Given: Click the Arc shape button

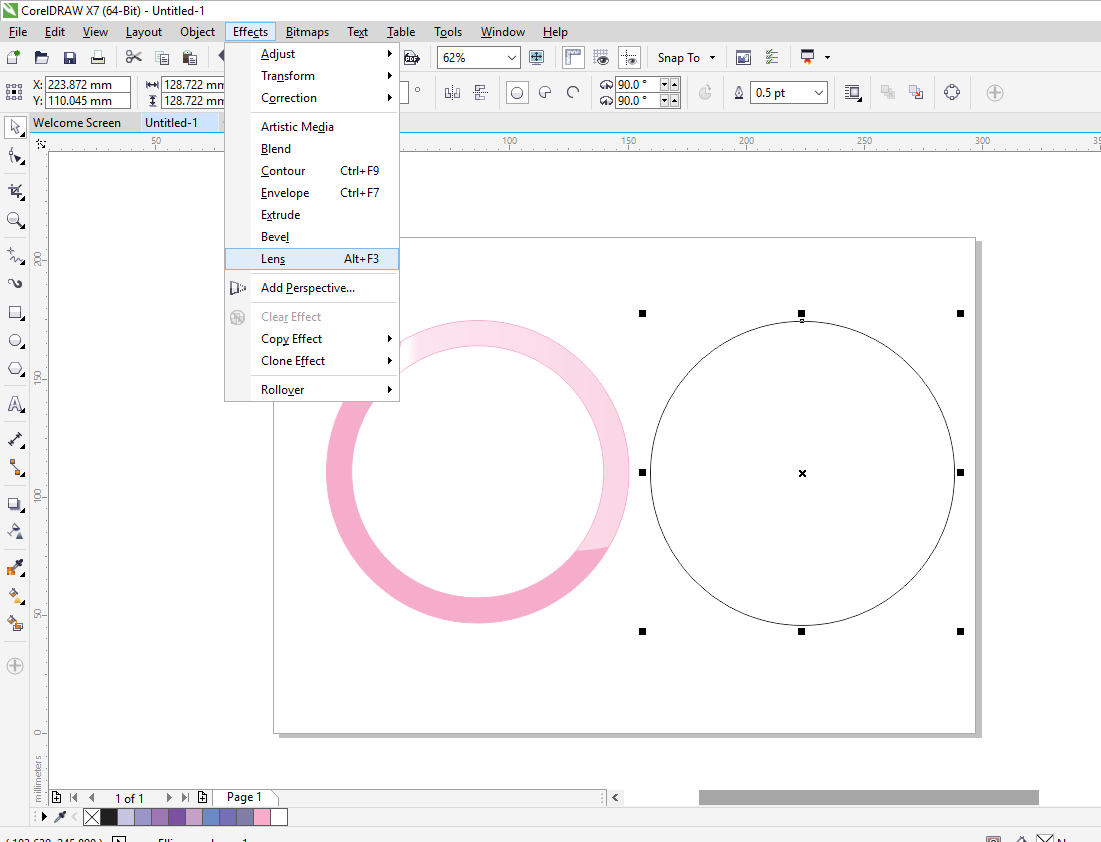Looking at the screenshot, I should point(573,93).
